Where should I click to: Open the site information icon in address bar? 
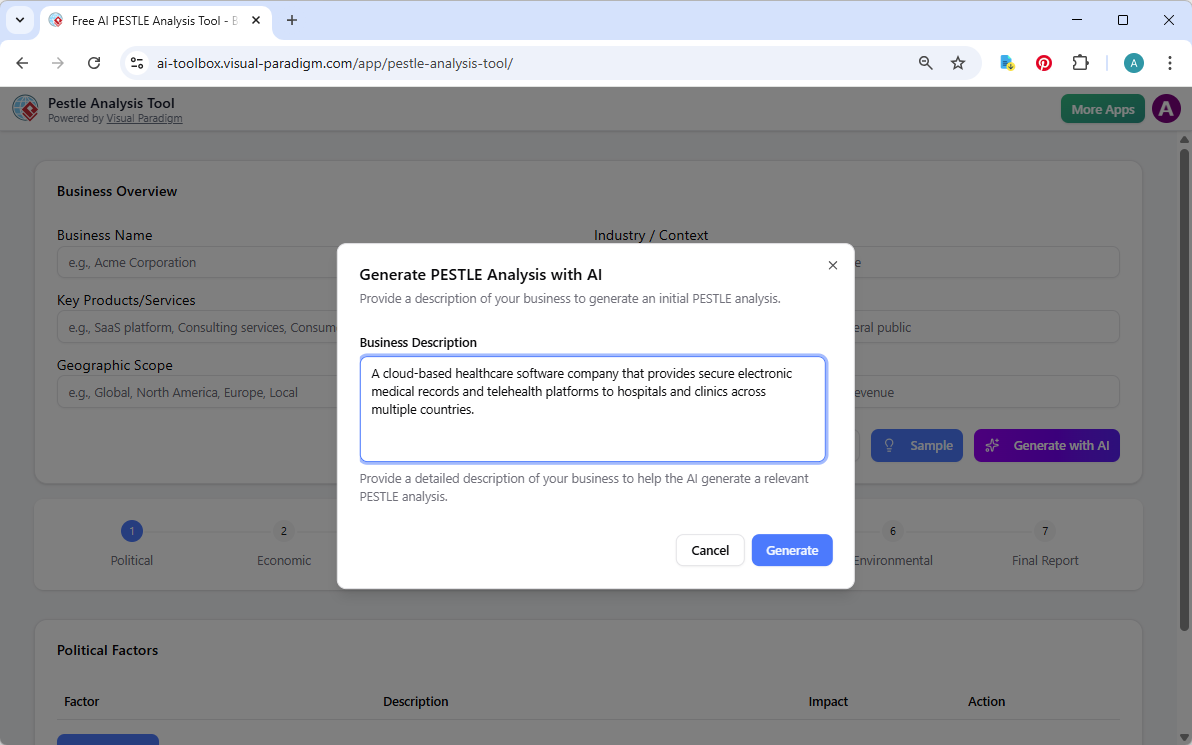pyautogui.click(x=136, y=62)
